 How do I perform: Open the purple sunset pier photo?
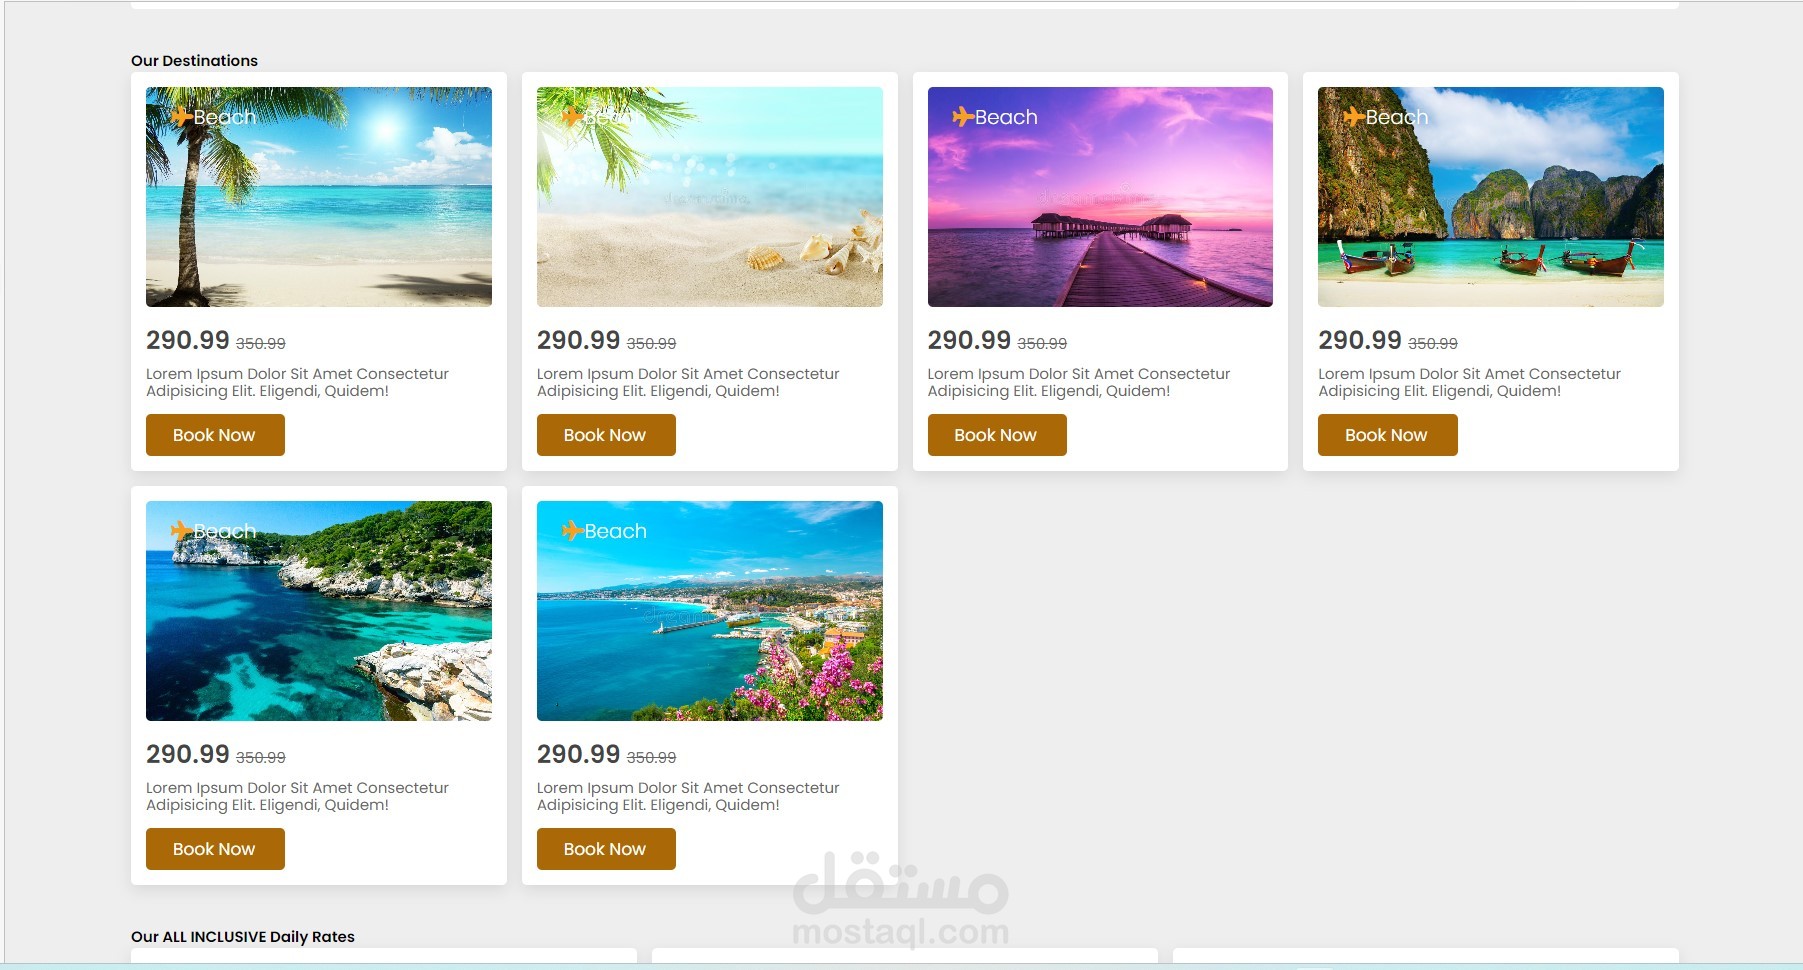pos(1100,197)
